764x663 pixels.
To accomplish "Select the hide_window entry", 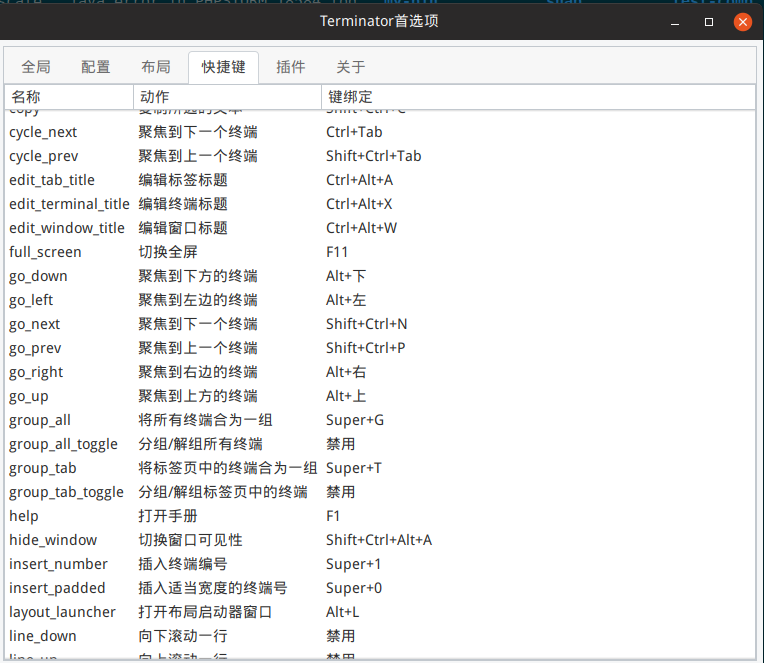I will pos(53,540).
